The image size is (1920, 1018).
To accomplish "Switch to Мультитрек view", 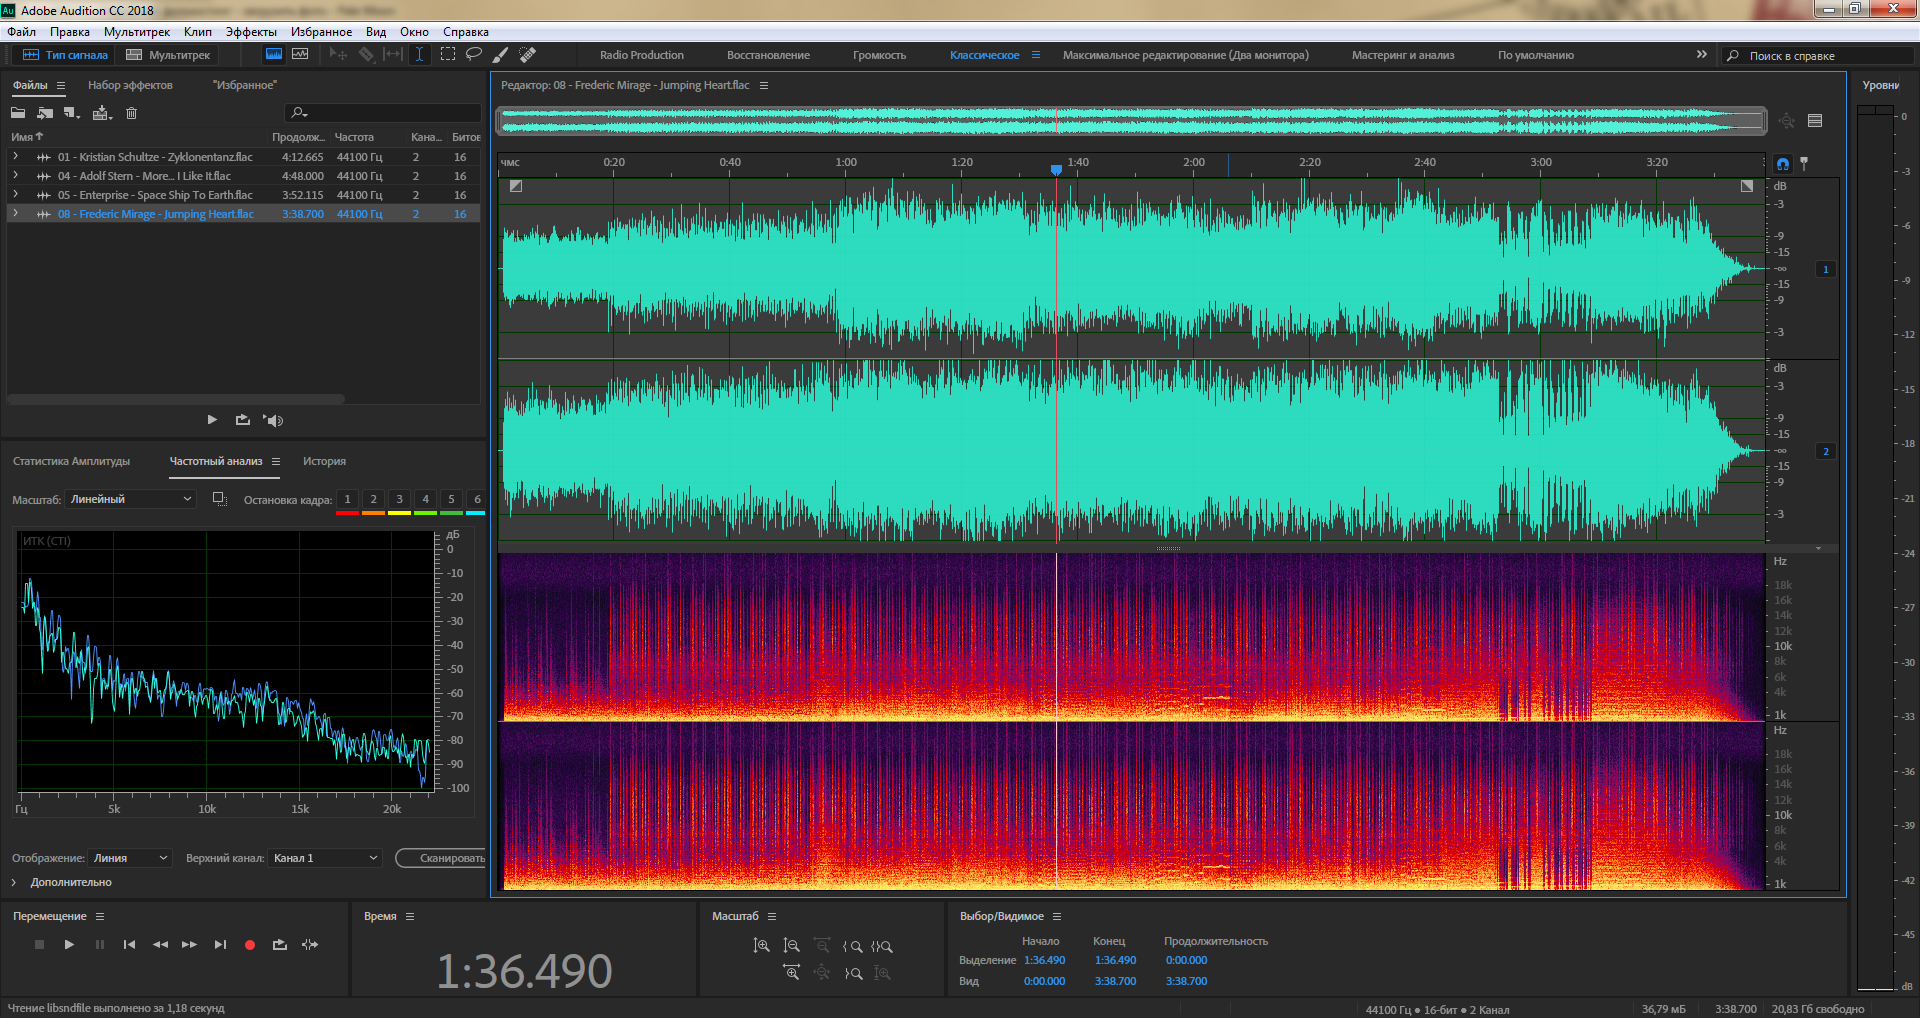I will pos(168,55).
